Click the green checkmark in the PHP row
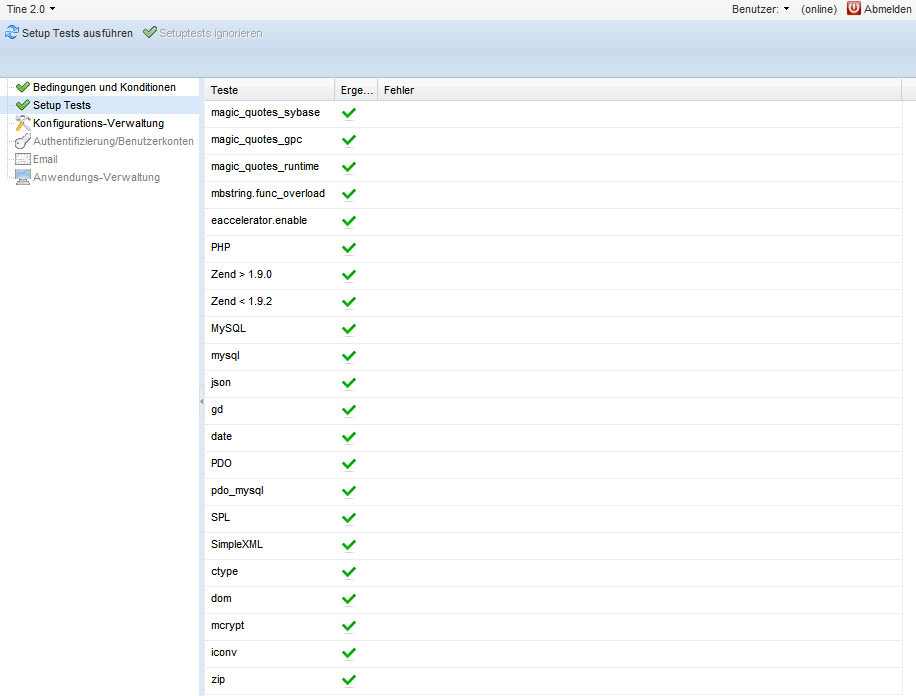The image size is (916, 696). coord(349,248)
